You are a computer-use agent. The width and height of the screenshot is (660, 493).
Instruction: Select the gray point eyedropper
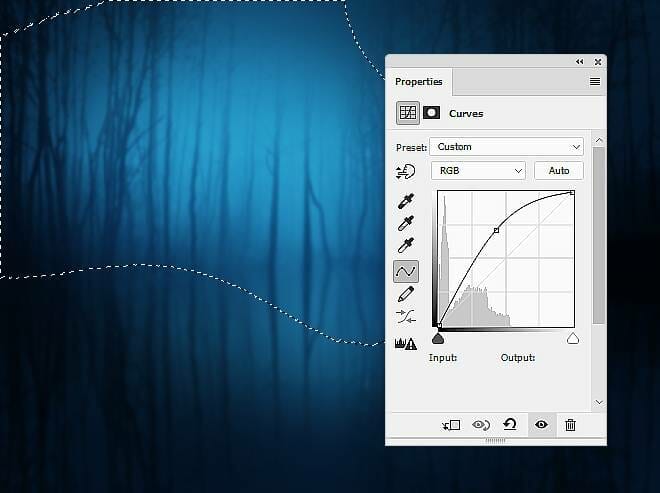tap(406, 224)
